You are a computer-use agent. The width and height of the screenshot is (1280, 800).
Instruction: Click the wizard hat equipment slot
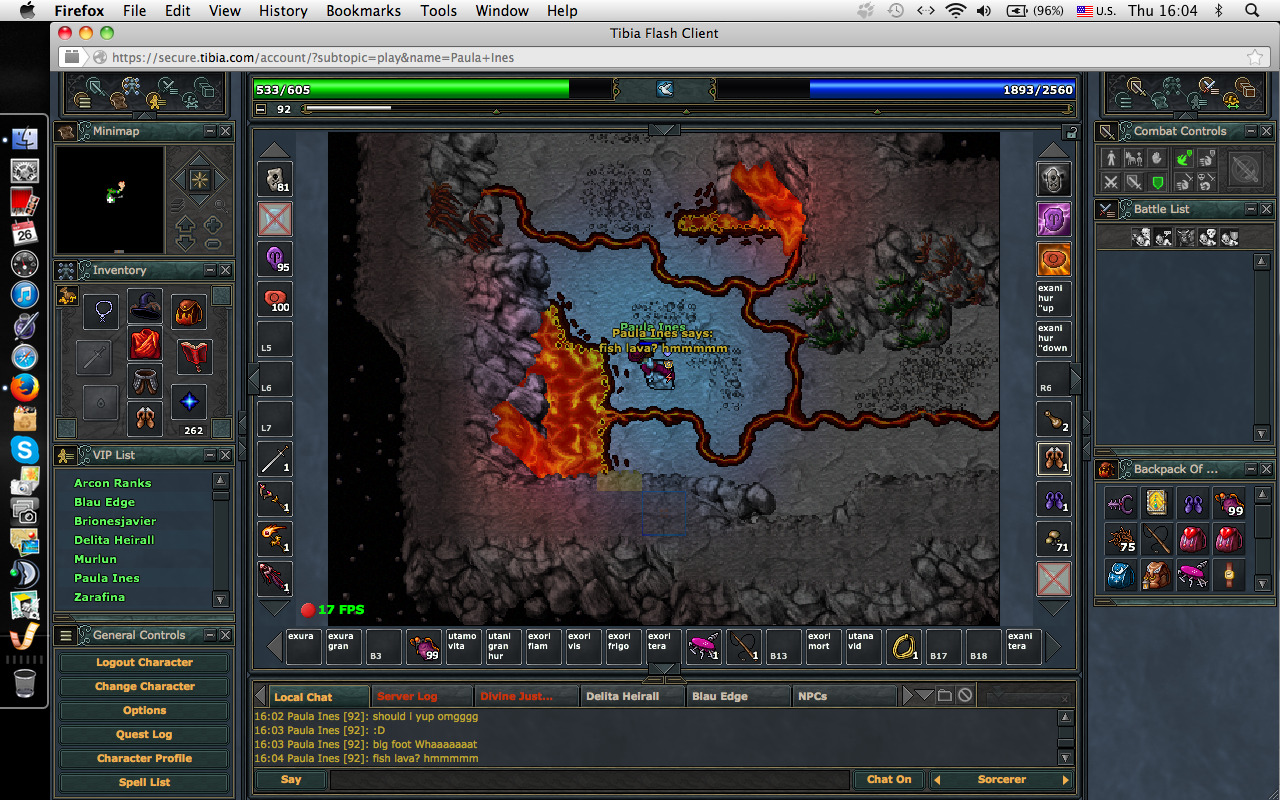pos(145,304)
